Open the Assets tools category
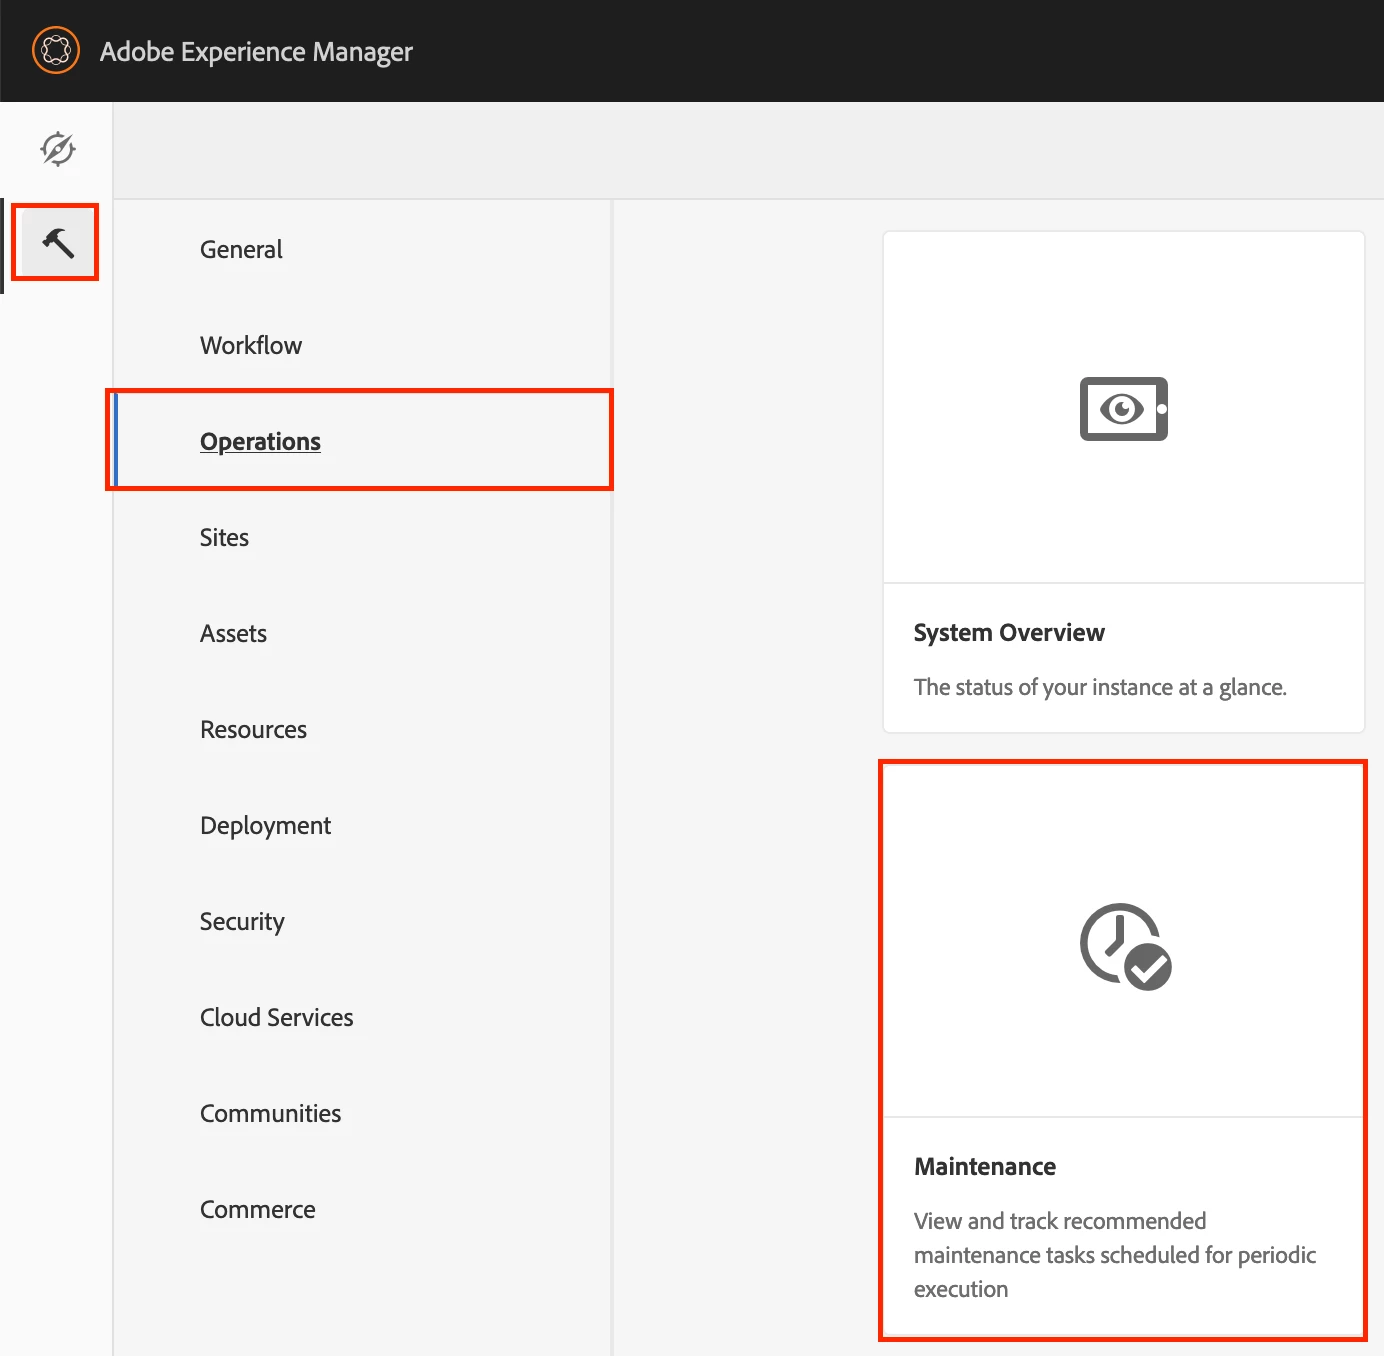The width and height of the screenshot is (1384, 1356). point(233,633)
